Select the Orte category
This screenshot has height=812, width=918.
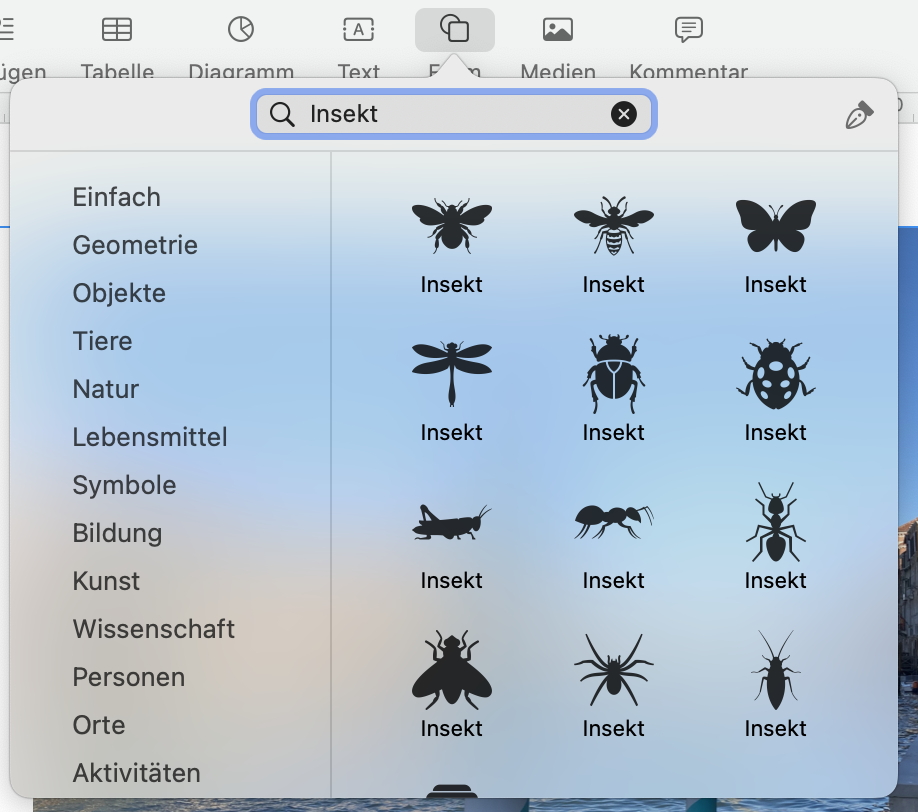[x=99, y=725]
